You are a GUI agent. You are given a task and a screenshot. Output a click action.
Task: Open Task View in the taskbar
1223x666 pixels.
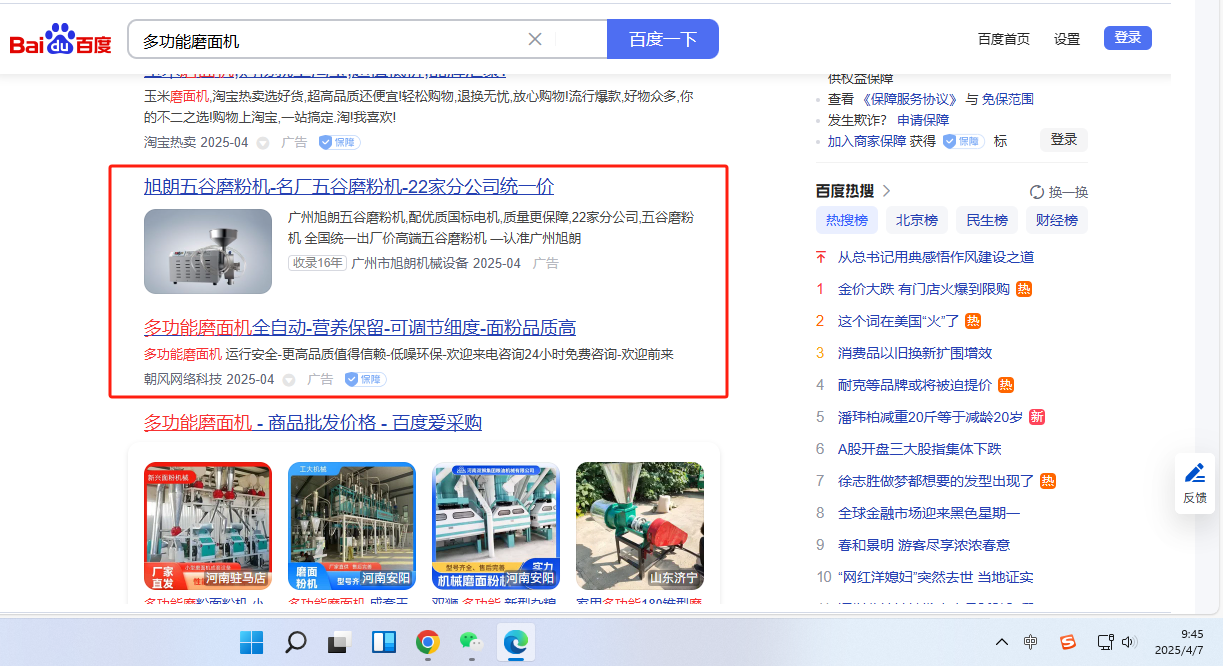click(x=340, y=642)
